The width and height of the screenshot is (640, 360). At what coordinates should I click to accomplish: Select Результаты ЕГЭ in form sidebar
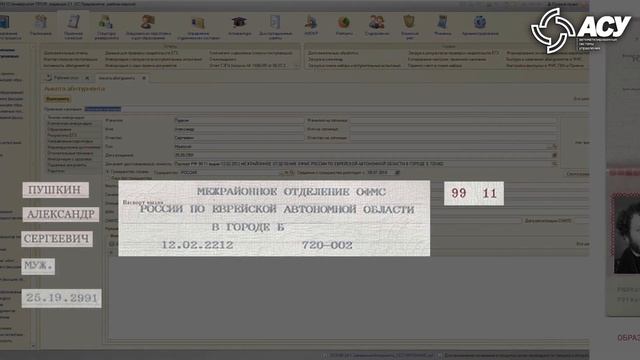coord(62,135)
